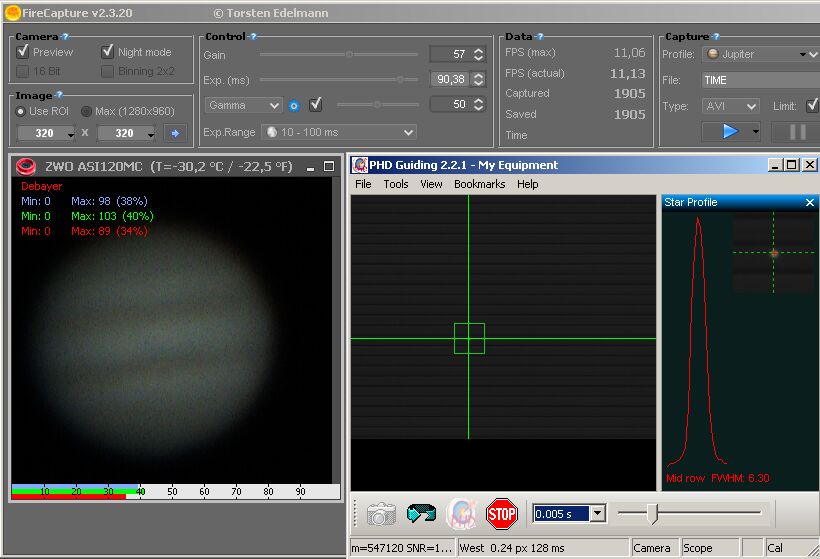Click the PHD loop exposure arrows icon
This screenshot has width=820, height=559.
pos(421,514)
